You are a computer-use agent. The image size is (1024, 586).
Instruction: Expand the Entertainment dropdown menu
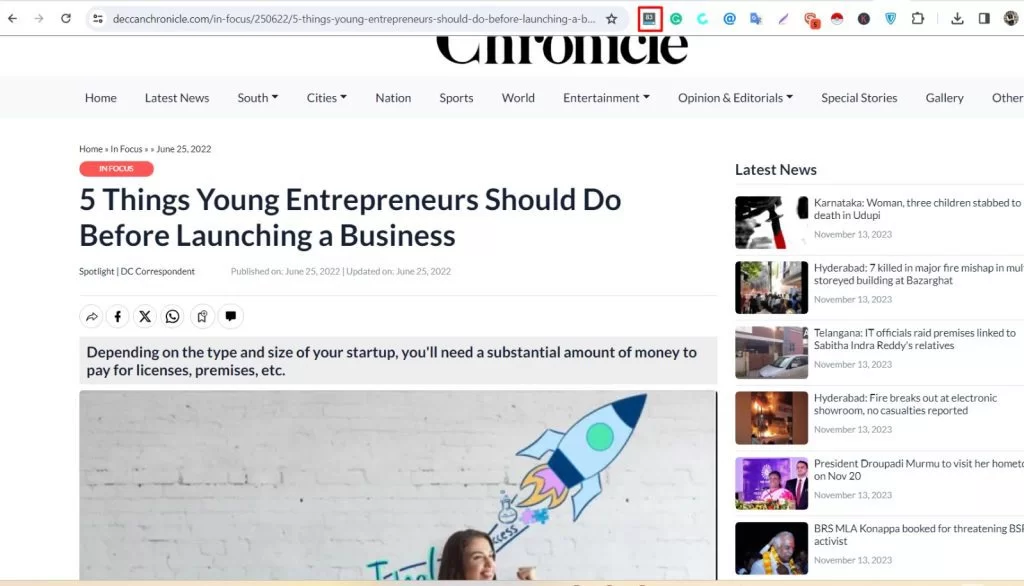point(606,98)
